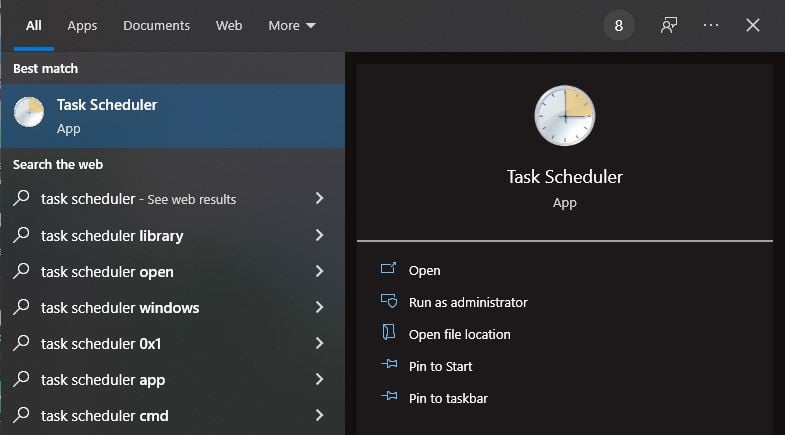
Task: Click search icon beside 'task scheduler 0x1'
Action: [22, 342]
